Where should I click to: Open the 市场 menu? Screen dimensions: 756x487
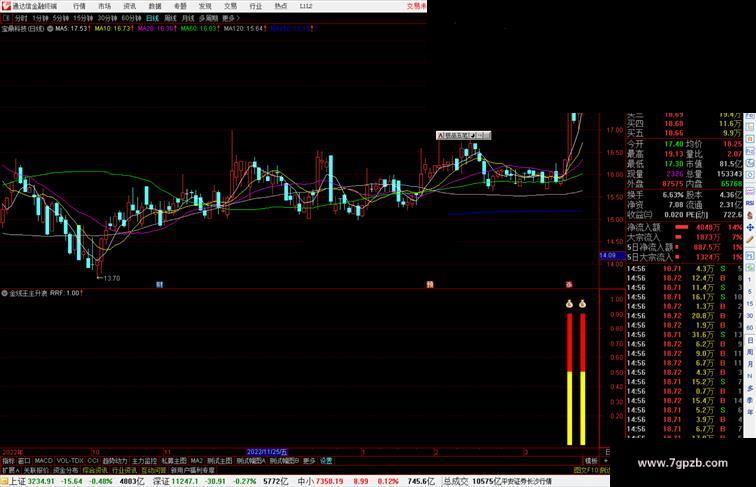click(104, 6)
